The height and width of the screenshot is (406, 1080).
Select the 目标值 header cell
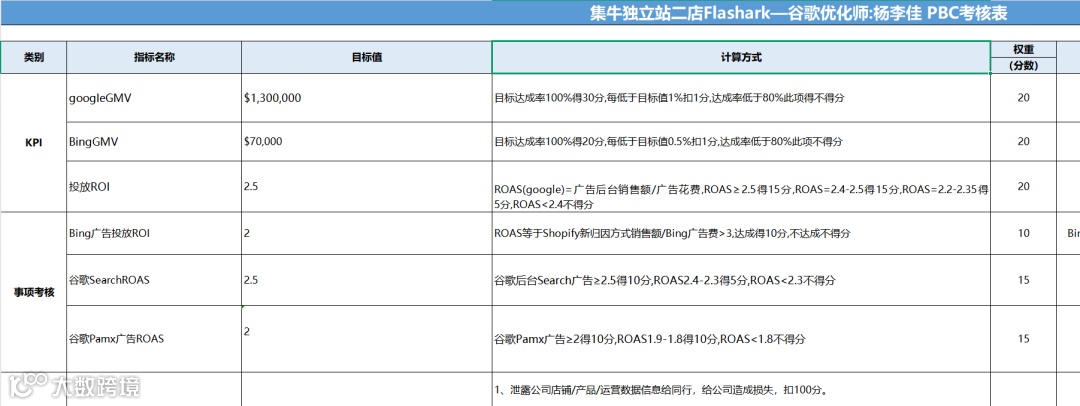pyautogui.click(x=366, y=58)
